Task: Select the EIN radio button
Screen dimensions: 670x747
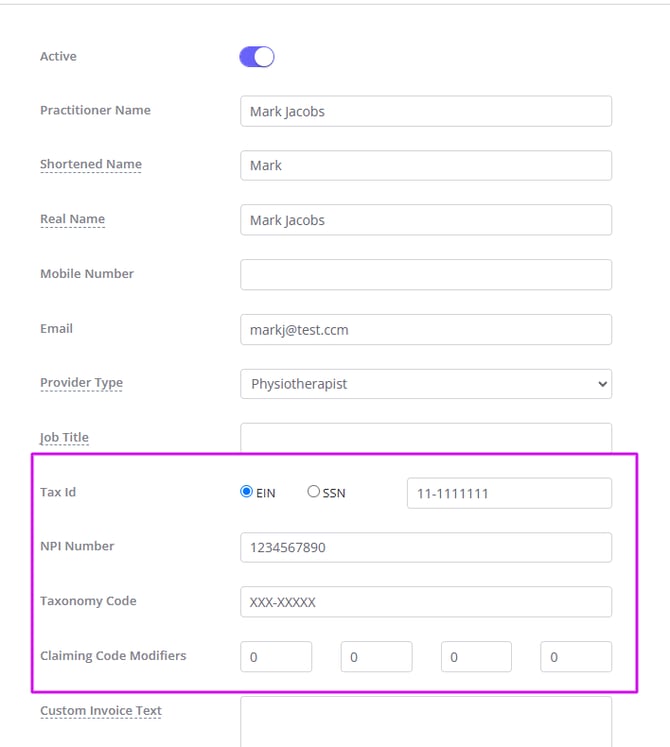Action: coord(247,492)
